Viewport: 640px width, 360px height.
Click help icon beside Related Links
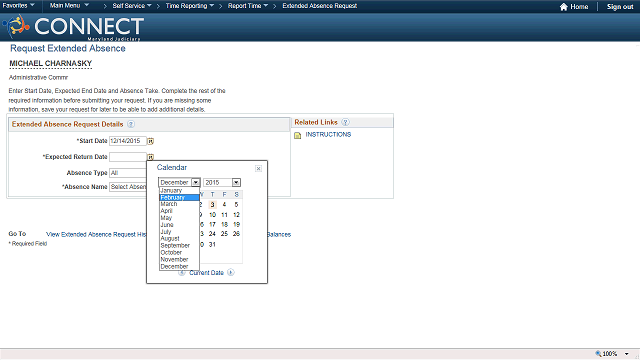(345, 122)
